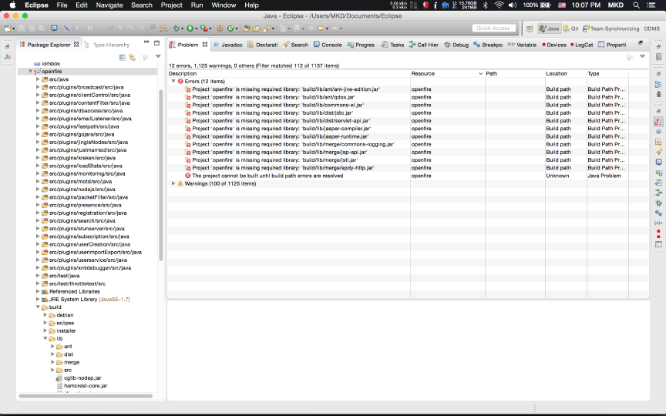This screenshot has width=666, height=416.
Task: Switch to the Git perspective
Action: pyautogui.click(x=571, y=29)
